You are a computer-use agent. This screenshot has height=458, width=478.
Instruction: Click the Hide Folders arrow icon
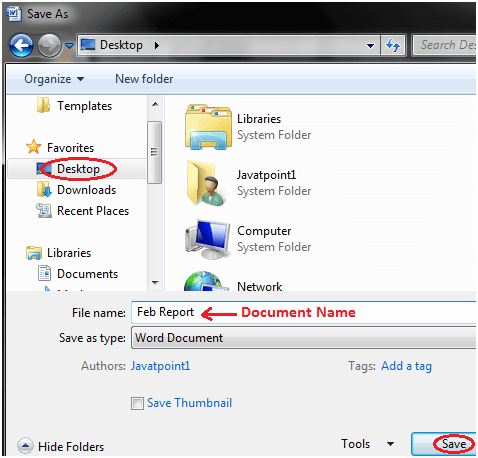pos(25,446)
